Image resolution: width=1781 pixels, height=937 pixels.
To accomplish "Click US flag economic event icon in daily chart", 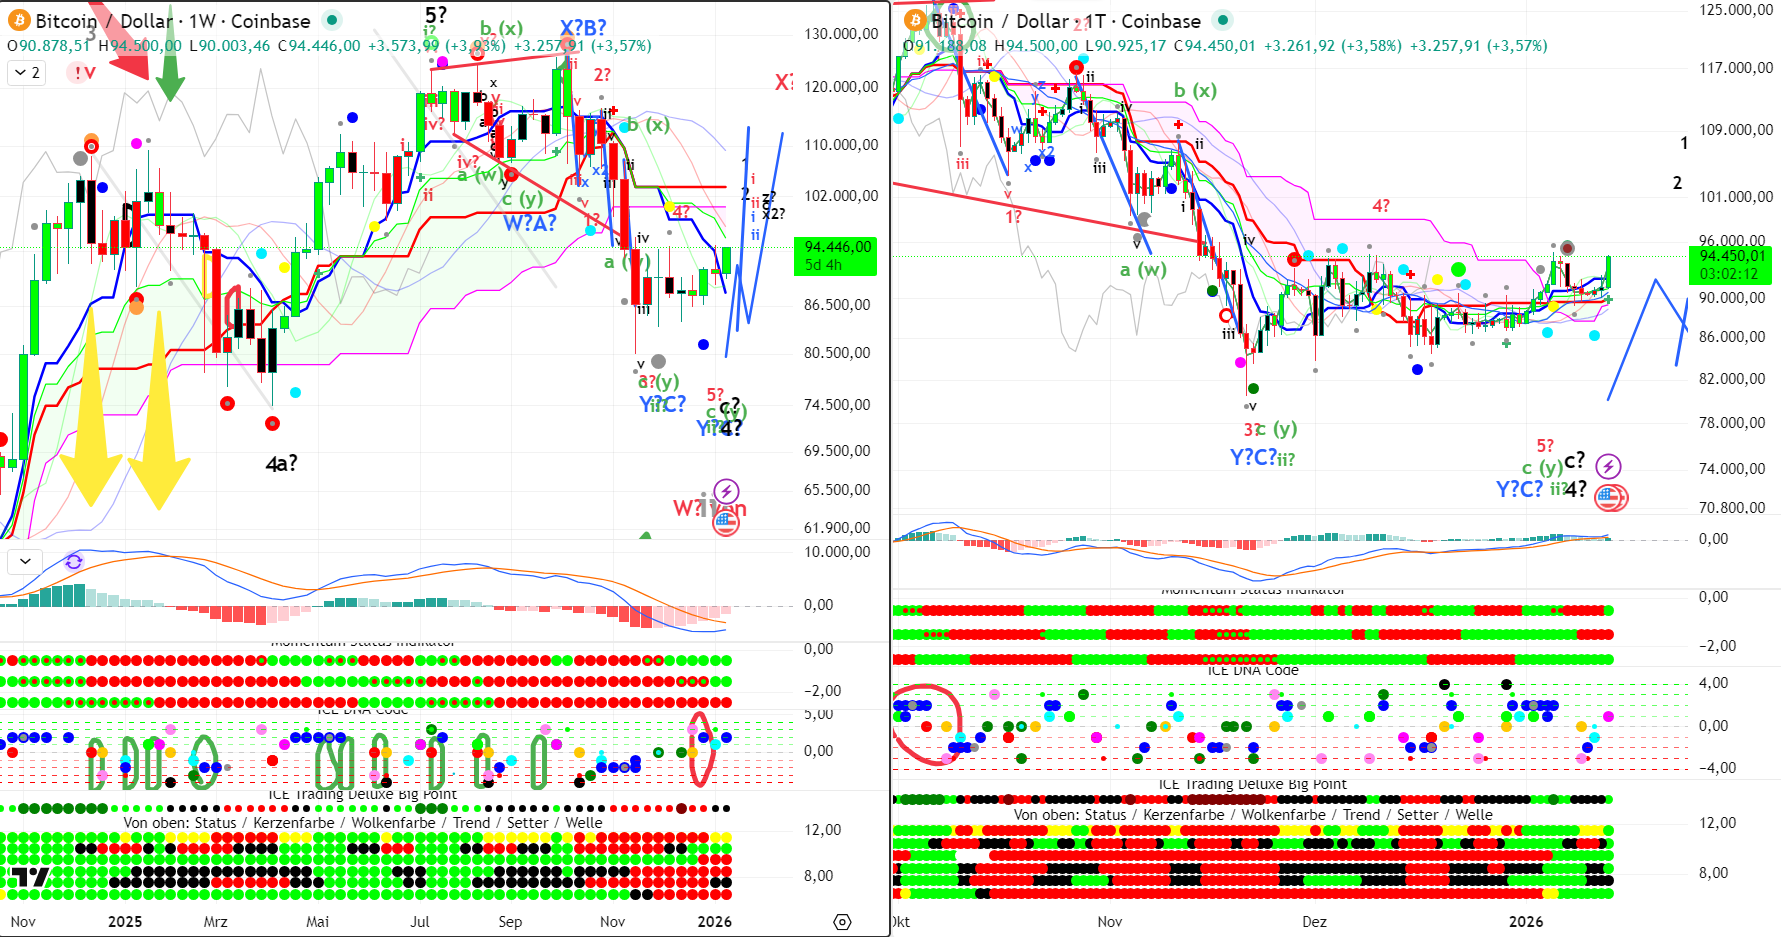I will tap(1611, 496).
